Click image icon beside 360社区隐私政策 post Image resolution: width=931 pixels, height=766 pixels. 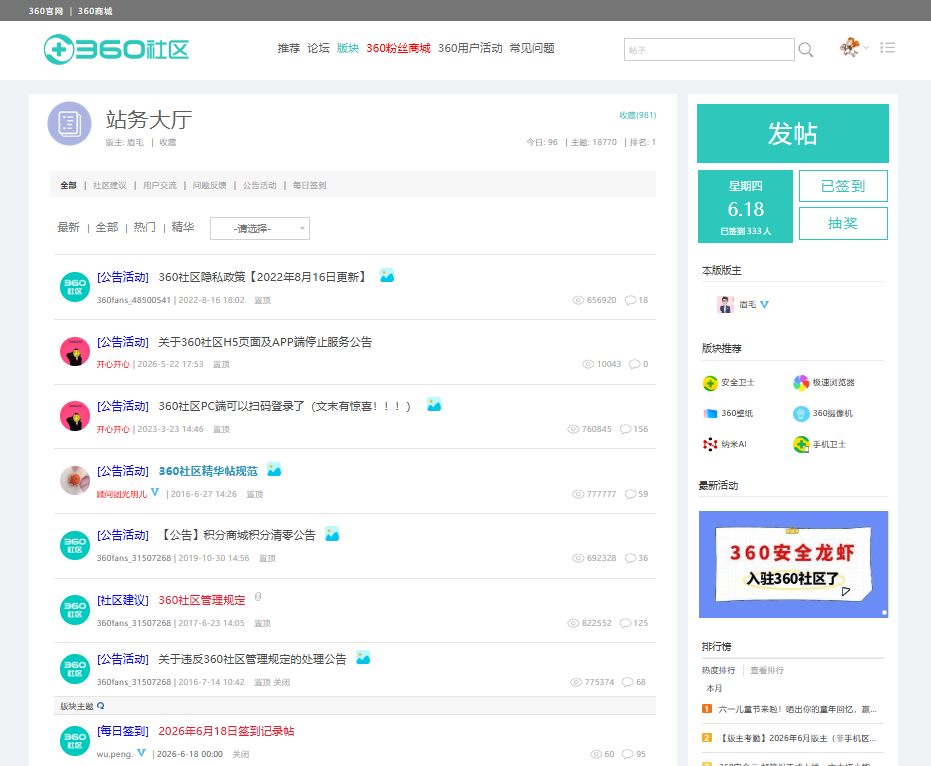coord(387,276)
